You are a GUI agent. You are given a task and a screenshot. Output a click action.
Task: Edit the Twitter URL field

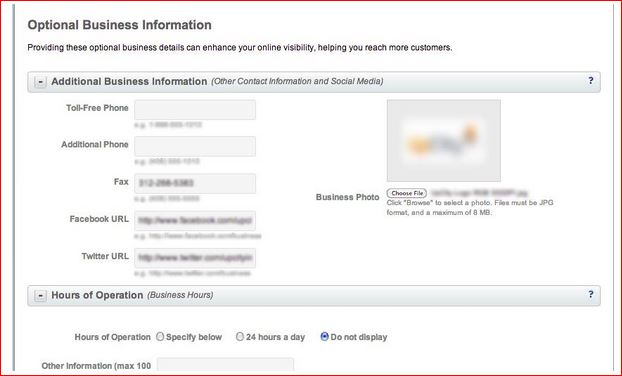195,258
